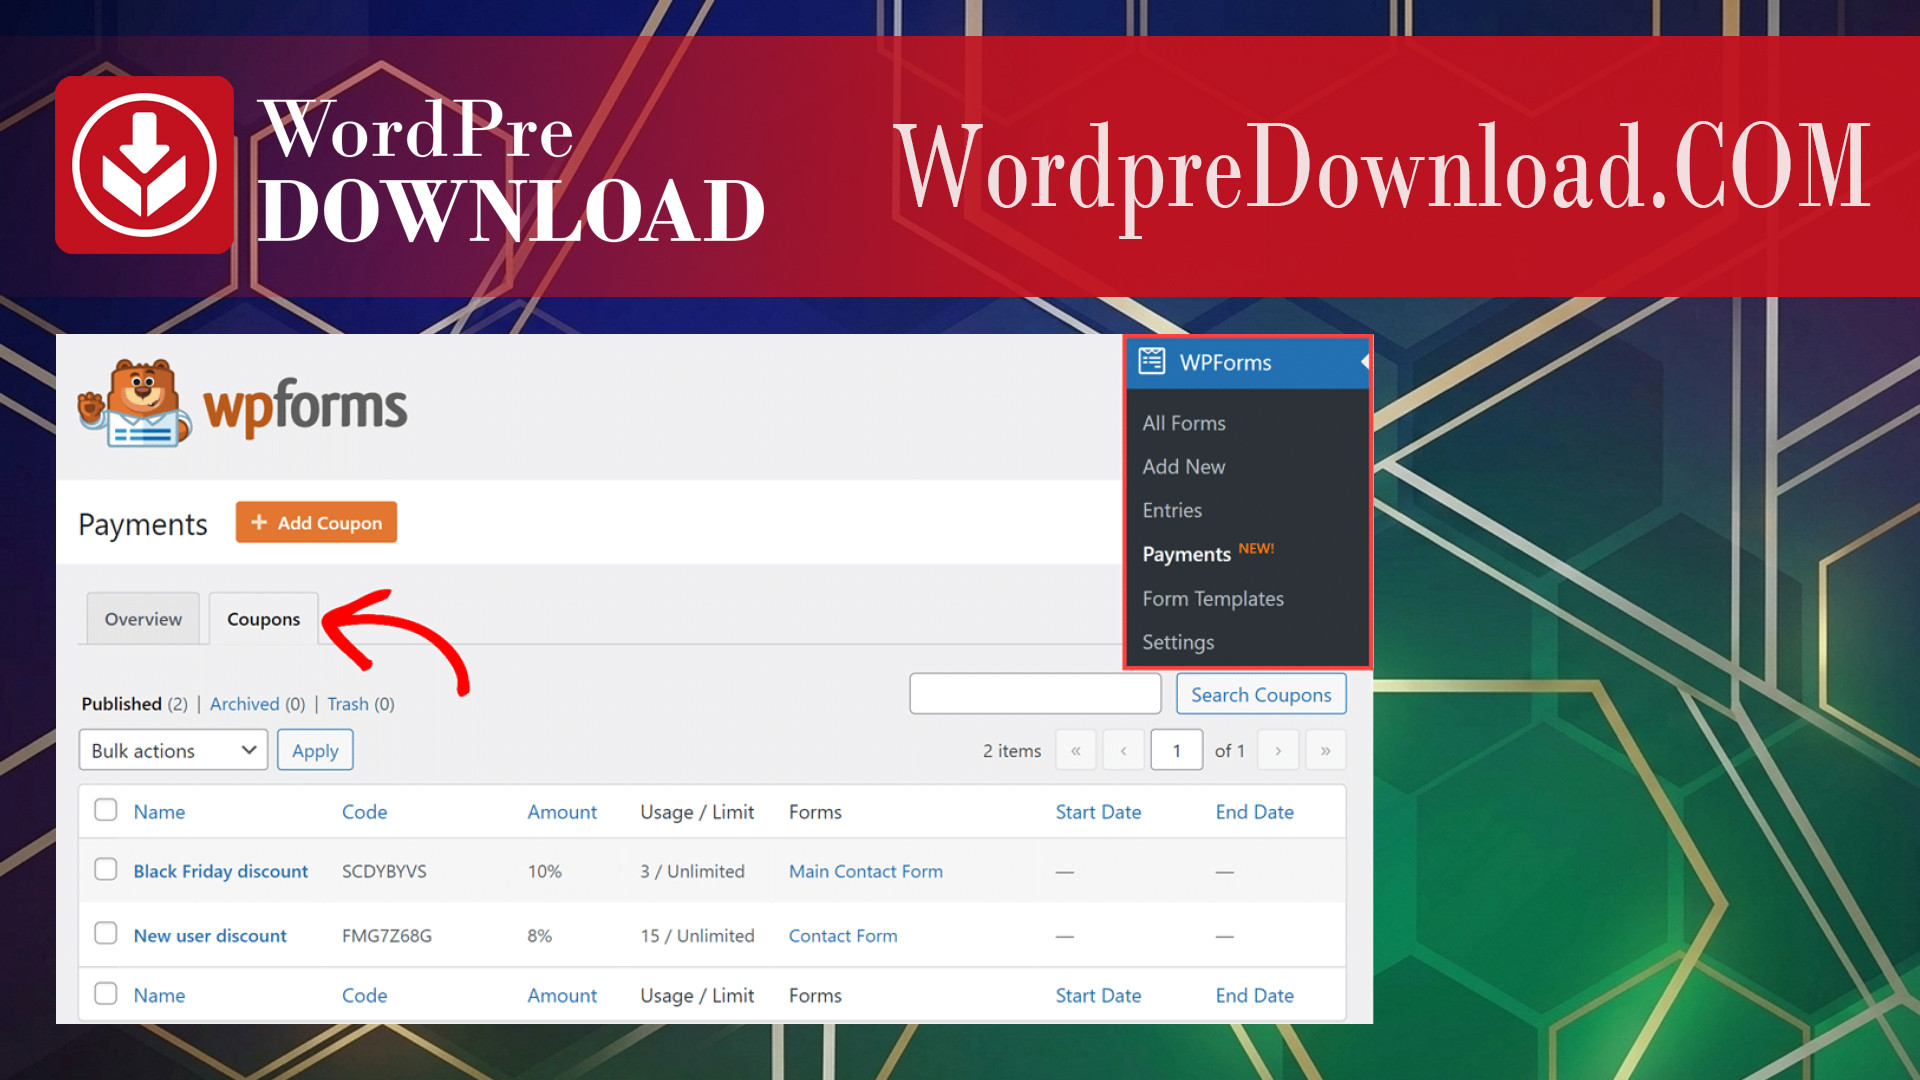This screenshot has height=1080, width=1920.
Task: Open the Contact Form link
Action: [843, 936]
